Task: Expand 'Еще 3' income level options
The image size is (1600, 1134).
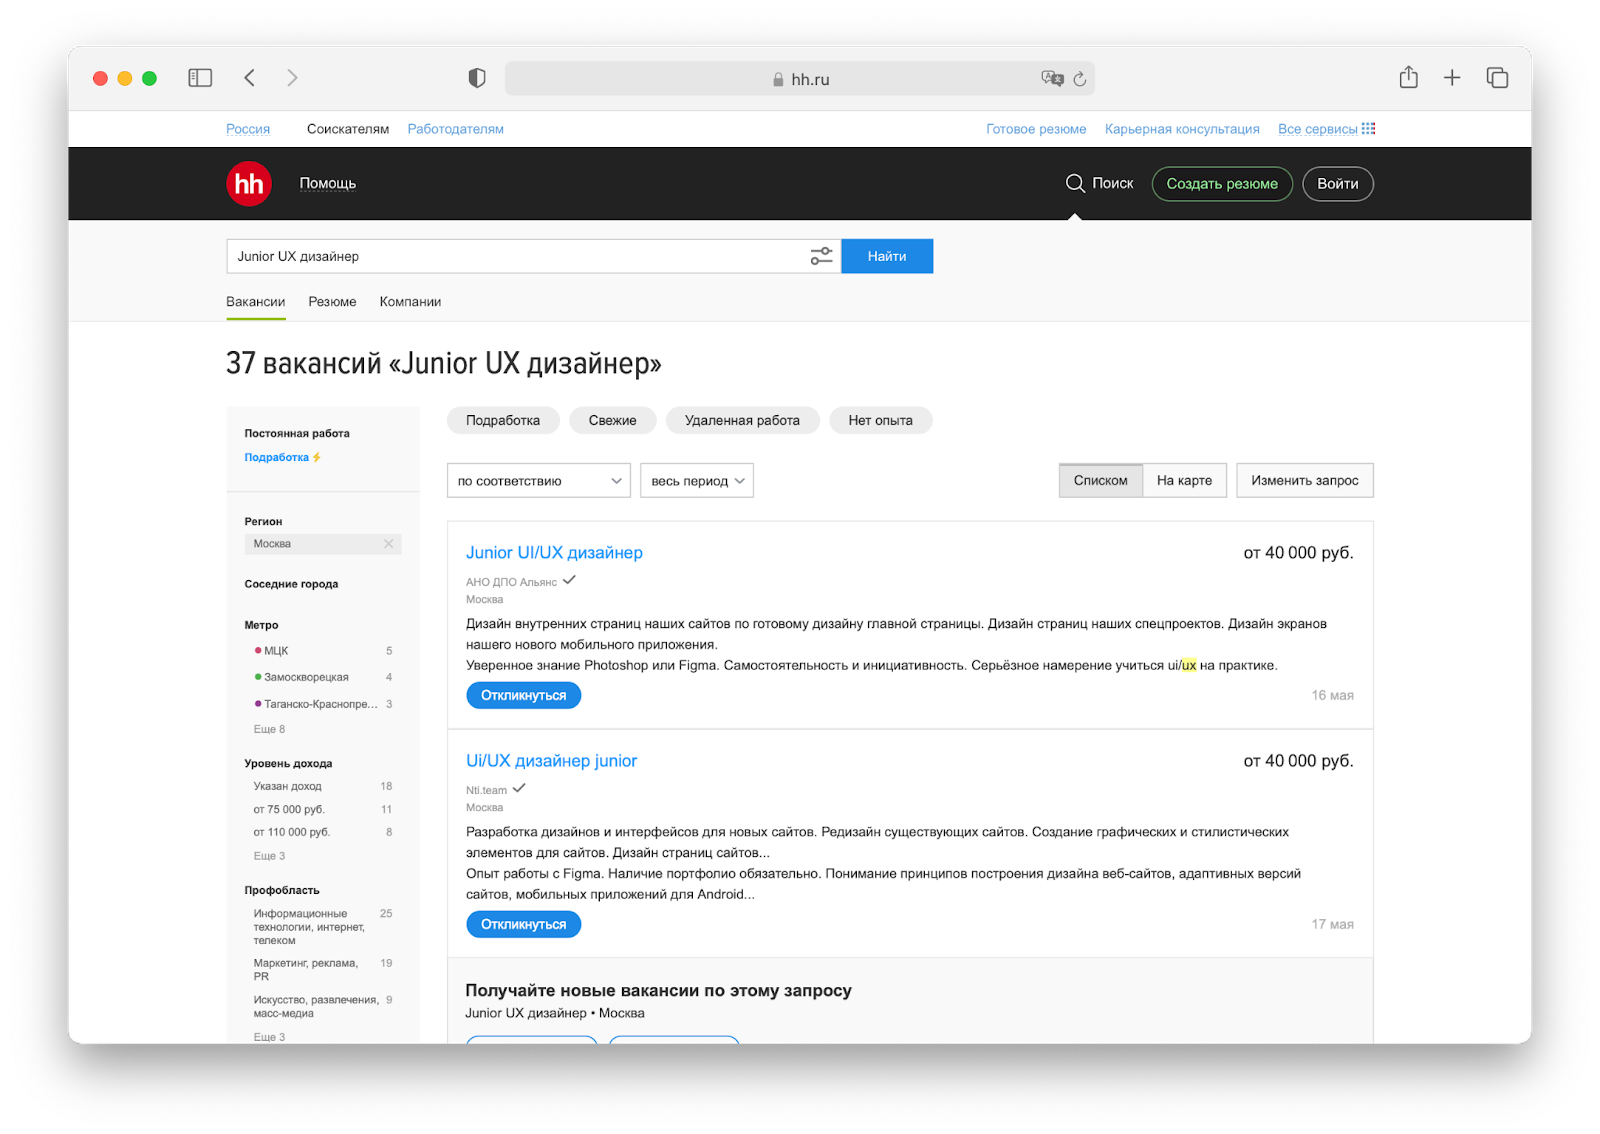Action: point(269,856)
